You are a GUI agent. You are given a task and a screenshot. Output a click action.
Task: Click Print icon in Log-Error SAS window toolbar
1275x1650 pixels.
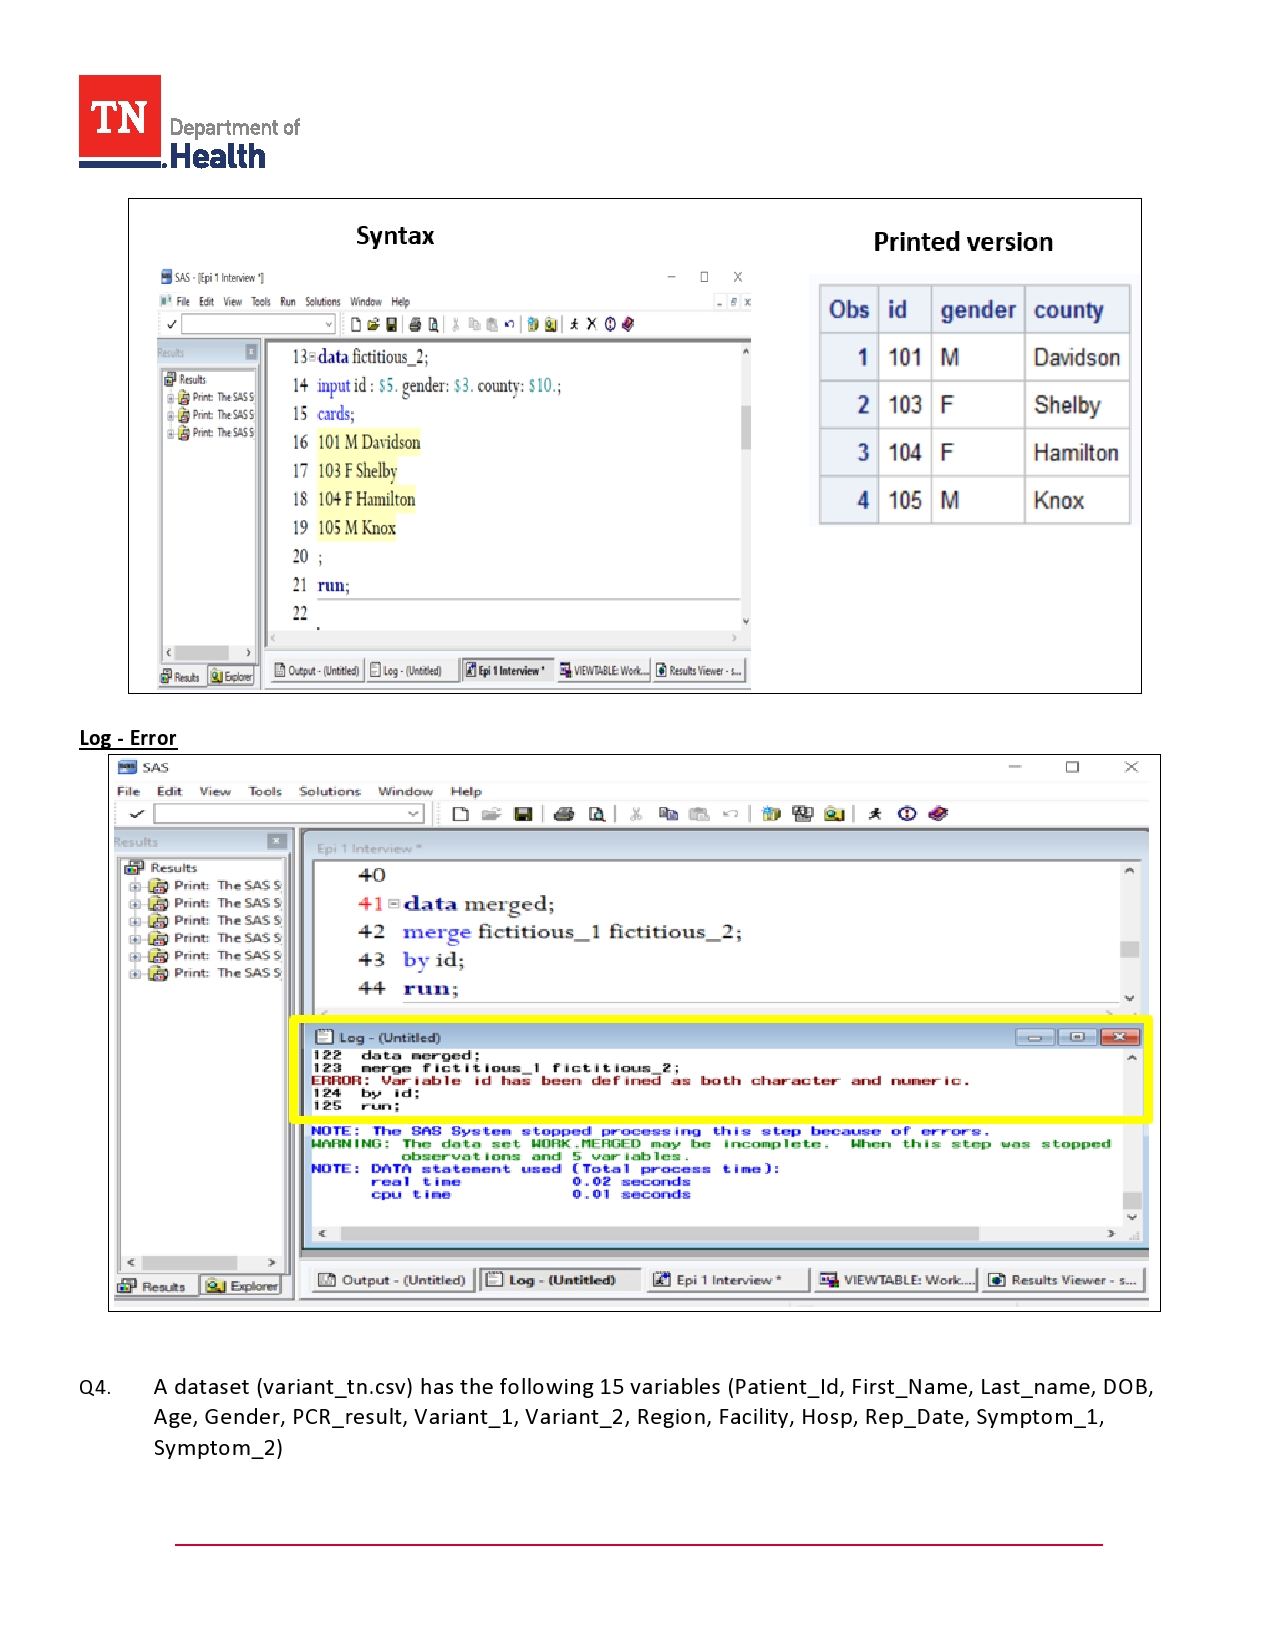564,814
